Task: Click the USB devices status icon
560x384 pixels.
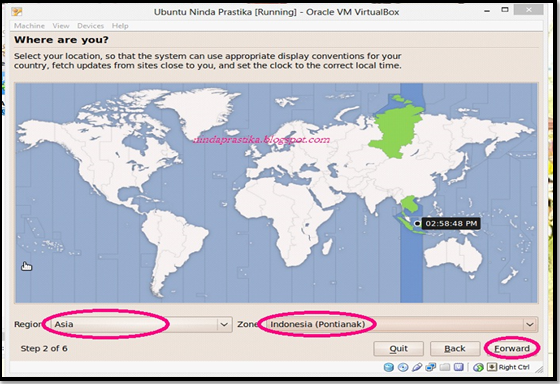Action: (417, 367)
